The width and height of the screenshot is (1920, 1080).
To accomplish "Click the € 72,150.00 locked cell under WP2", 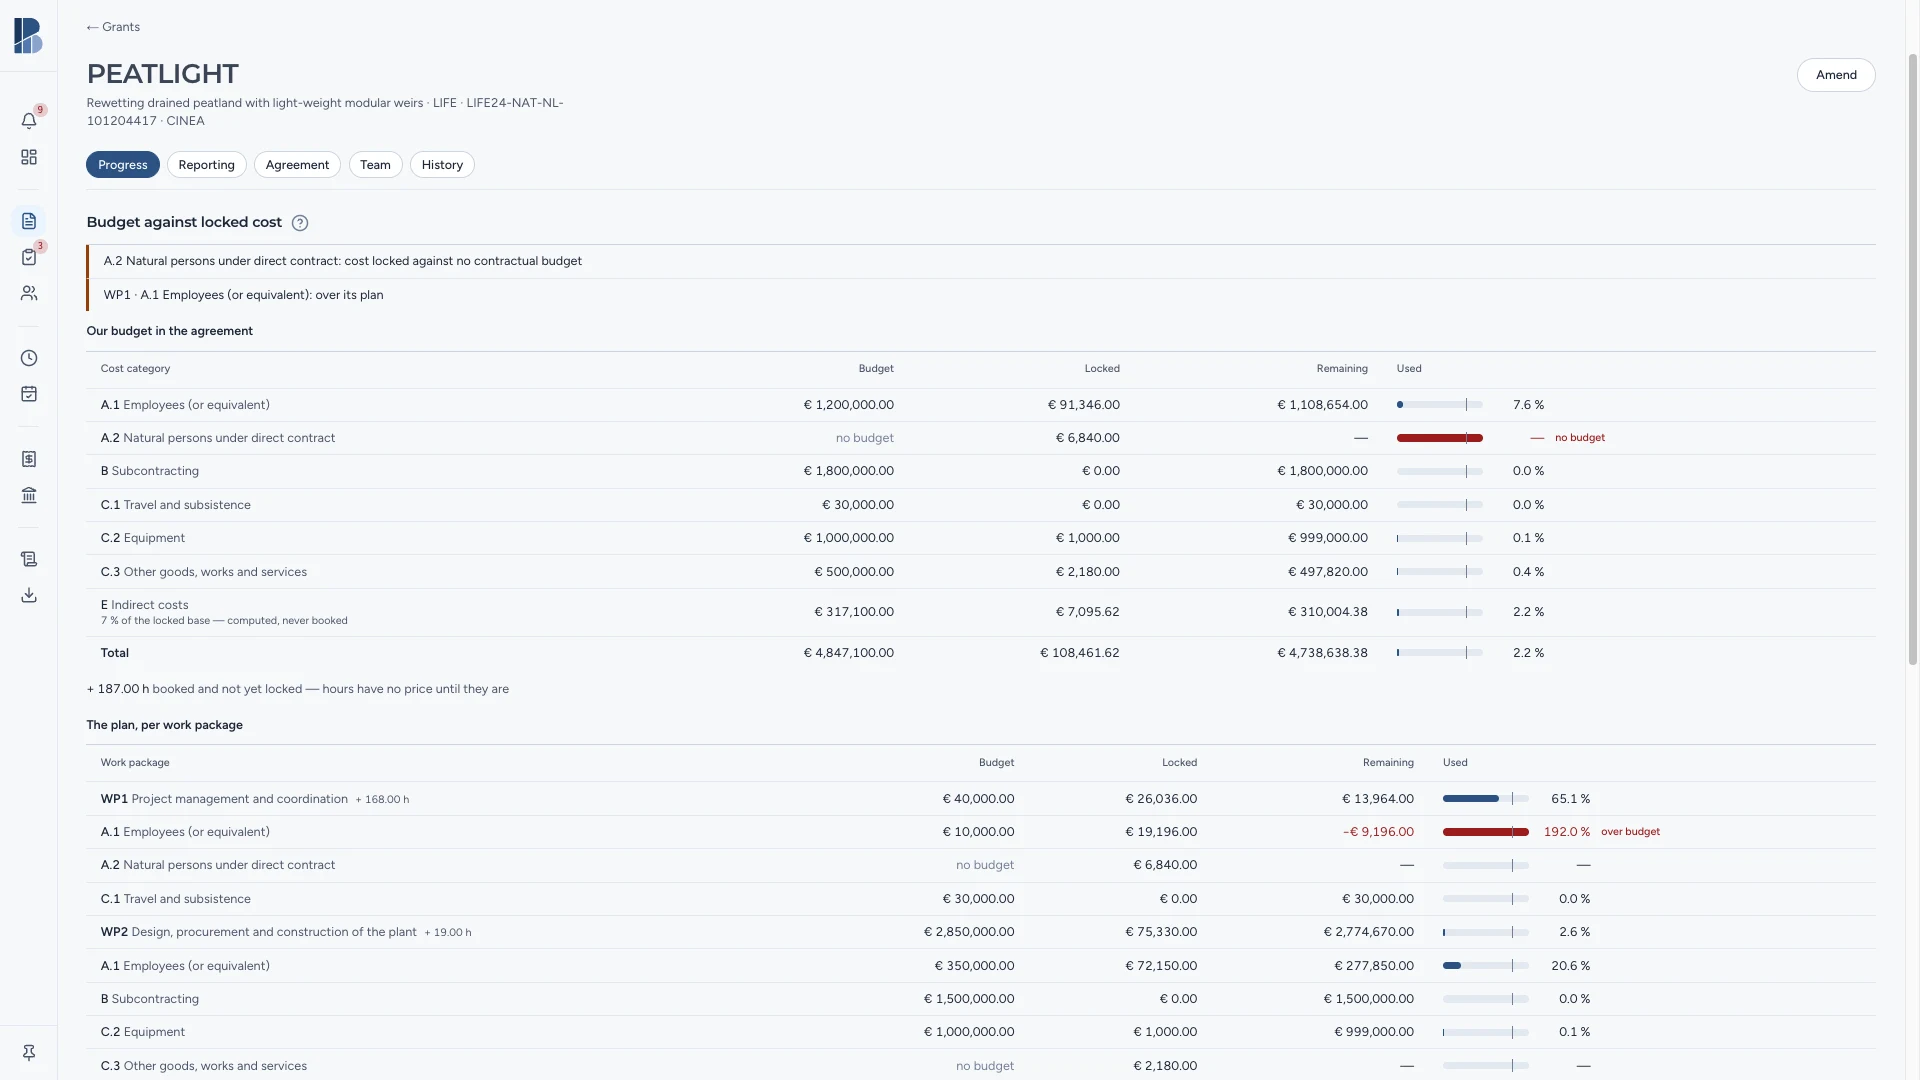I will [x=1161, y=966].
